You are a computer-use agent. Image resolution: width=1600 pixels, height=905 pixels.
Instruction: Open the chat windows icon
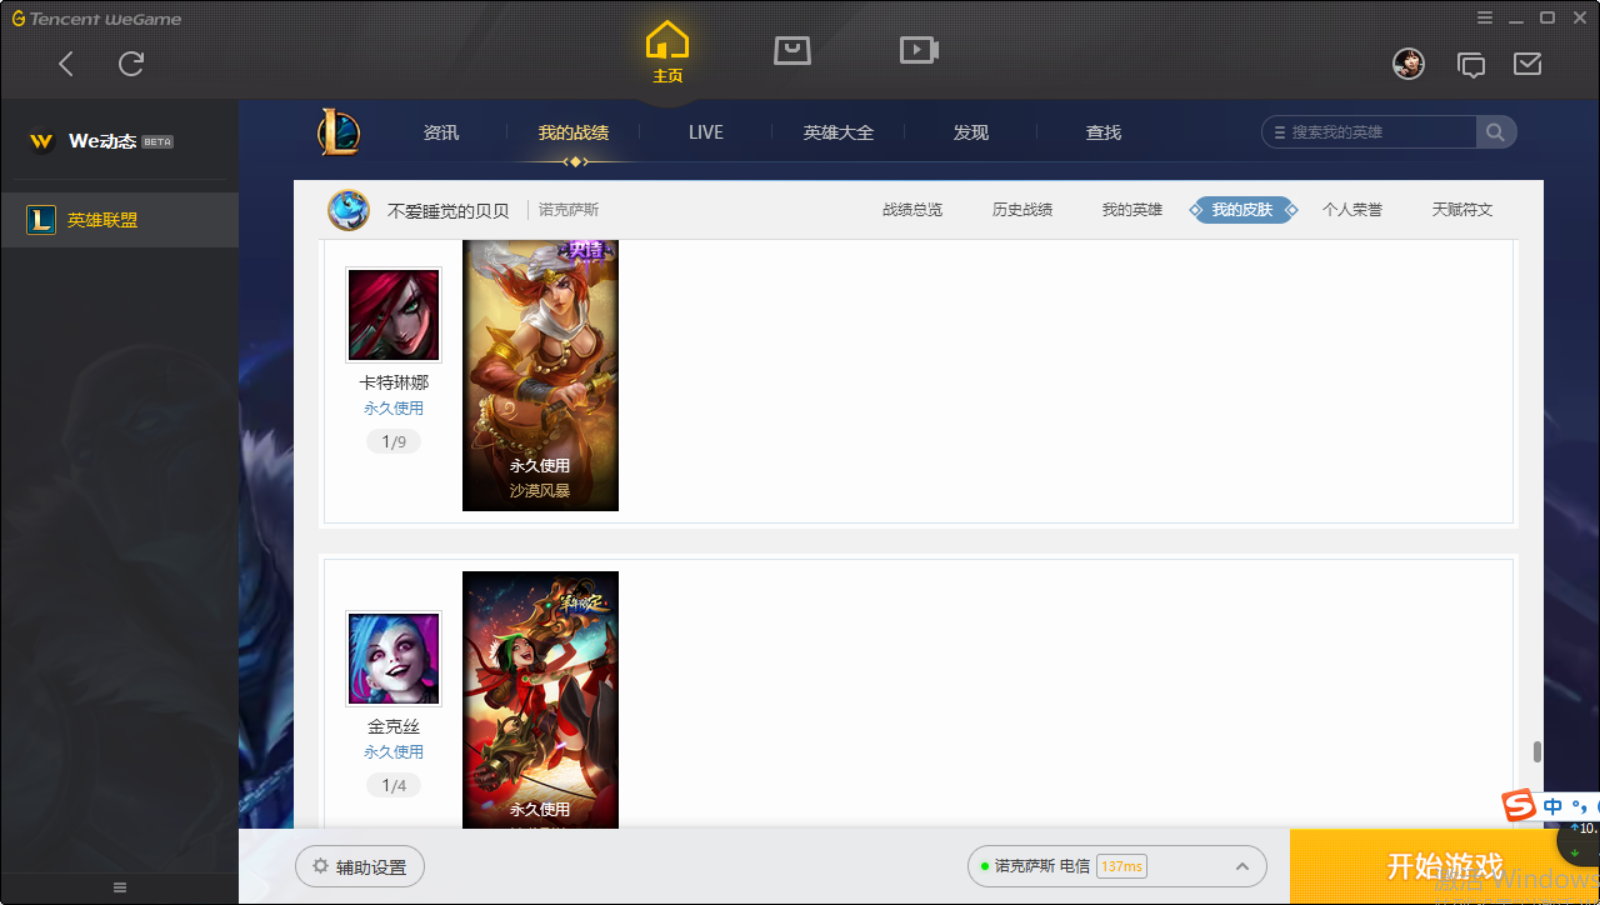click(x=1470, y=65)
